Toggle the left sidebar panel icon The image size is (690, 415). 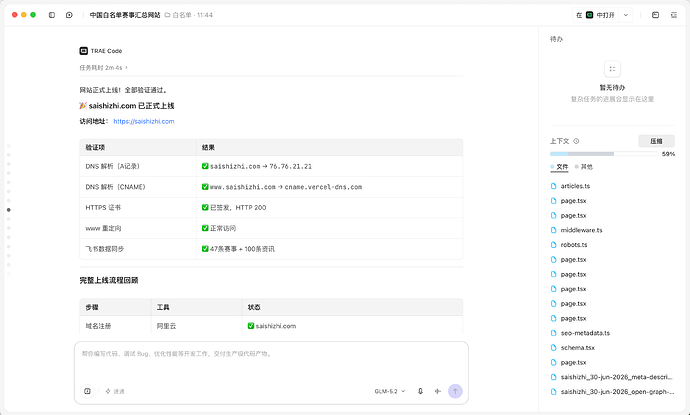click(x=52, y=15)
